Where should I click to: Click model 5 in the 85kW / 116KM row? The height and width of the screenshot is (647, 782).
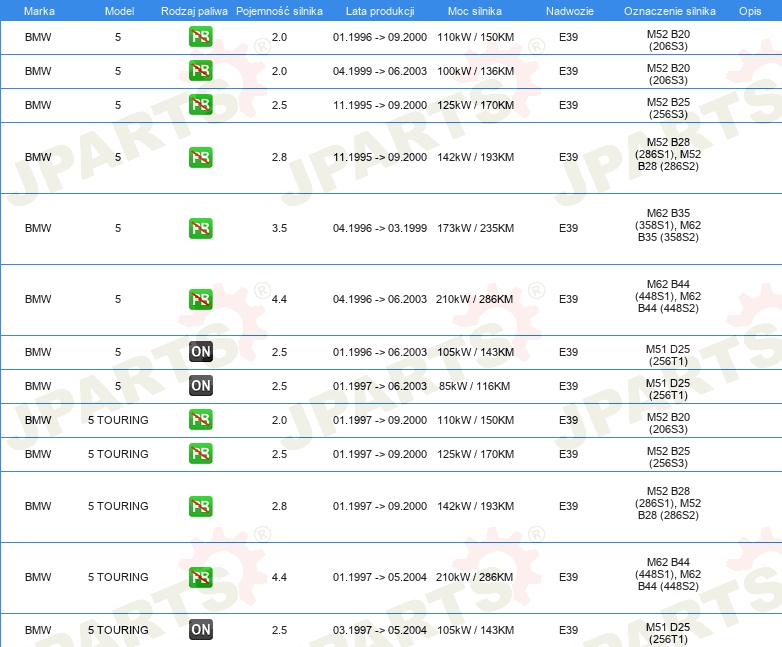[x=118, y=386]
